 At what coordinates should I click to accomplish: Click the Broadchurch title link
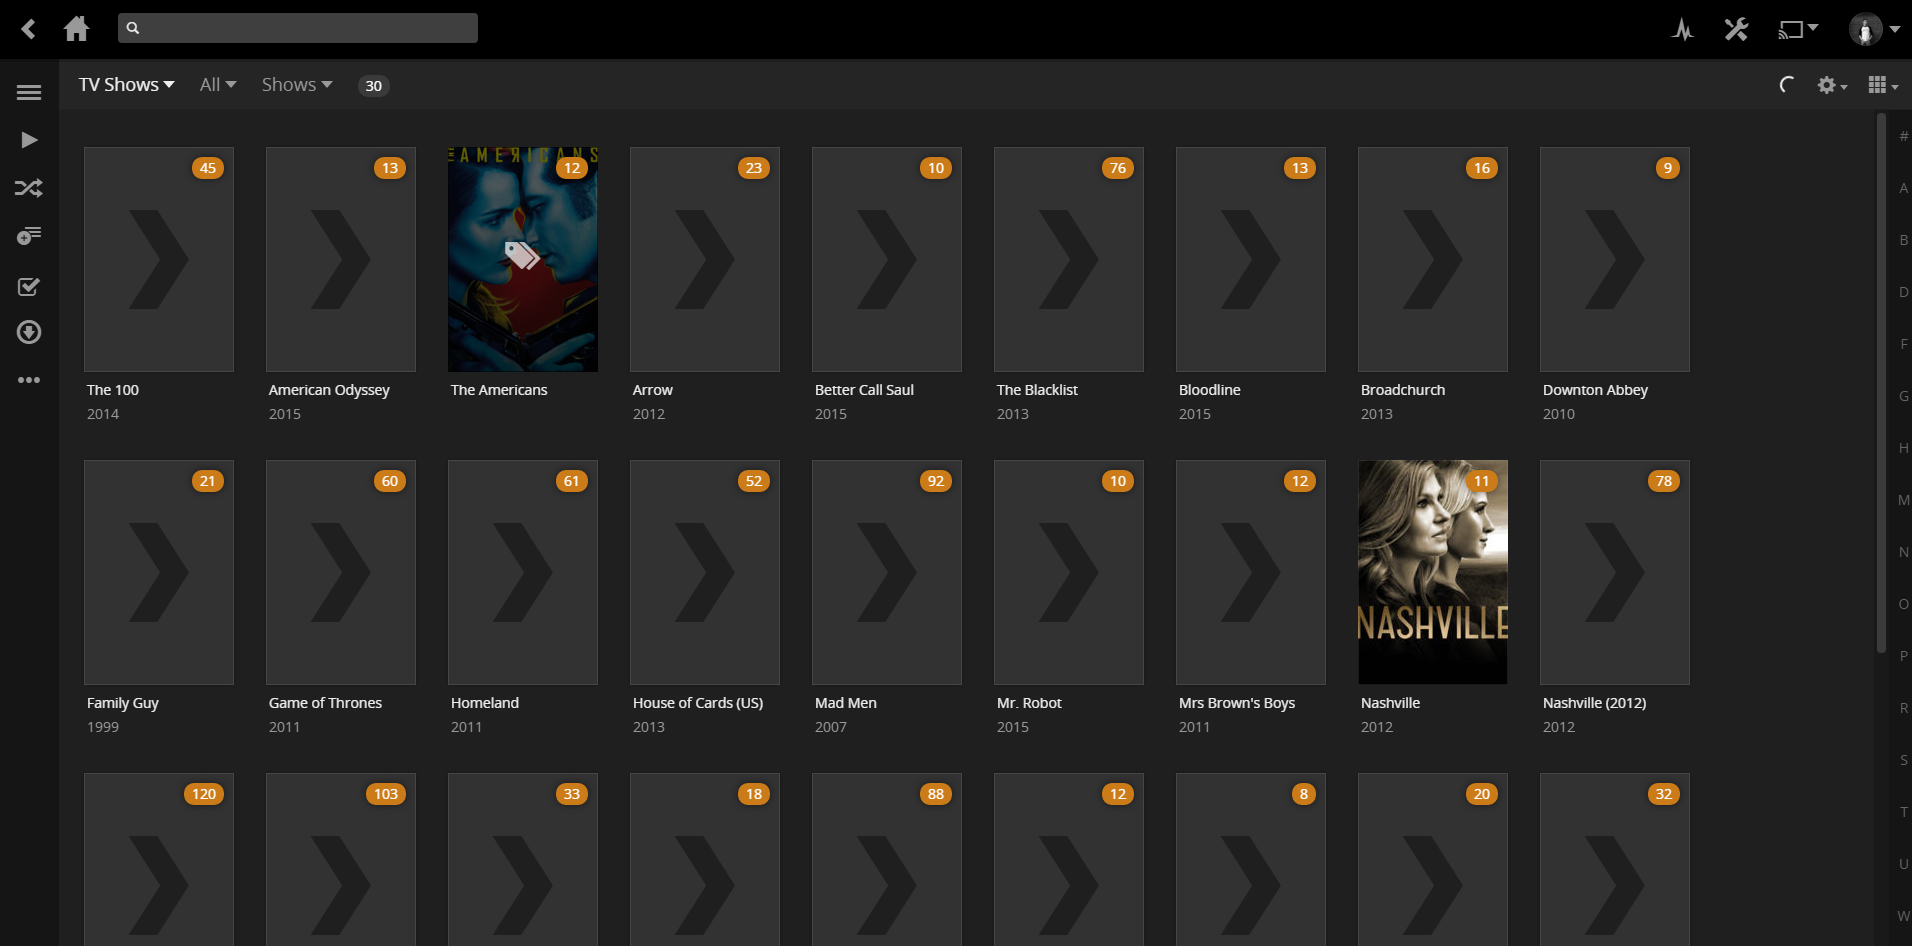tap(1403, 390)
